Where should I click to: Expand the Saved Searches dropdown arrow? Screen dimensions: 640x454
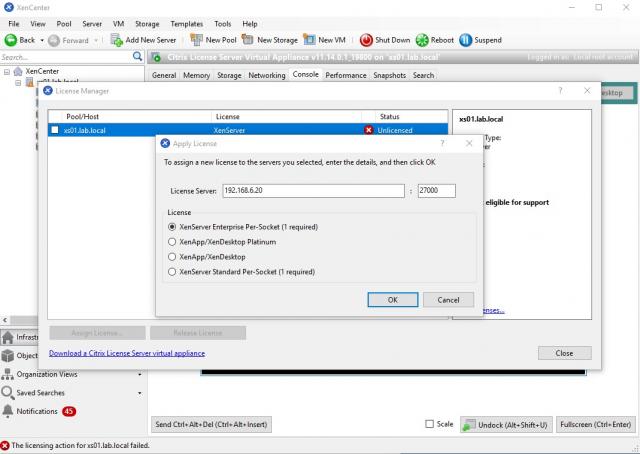140,393
